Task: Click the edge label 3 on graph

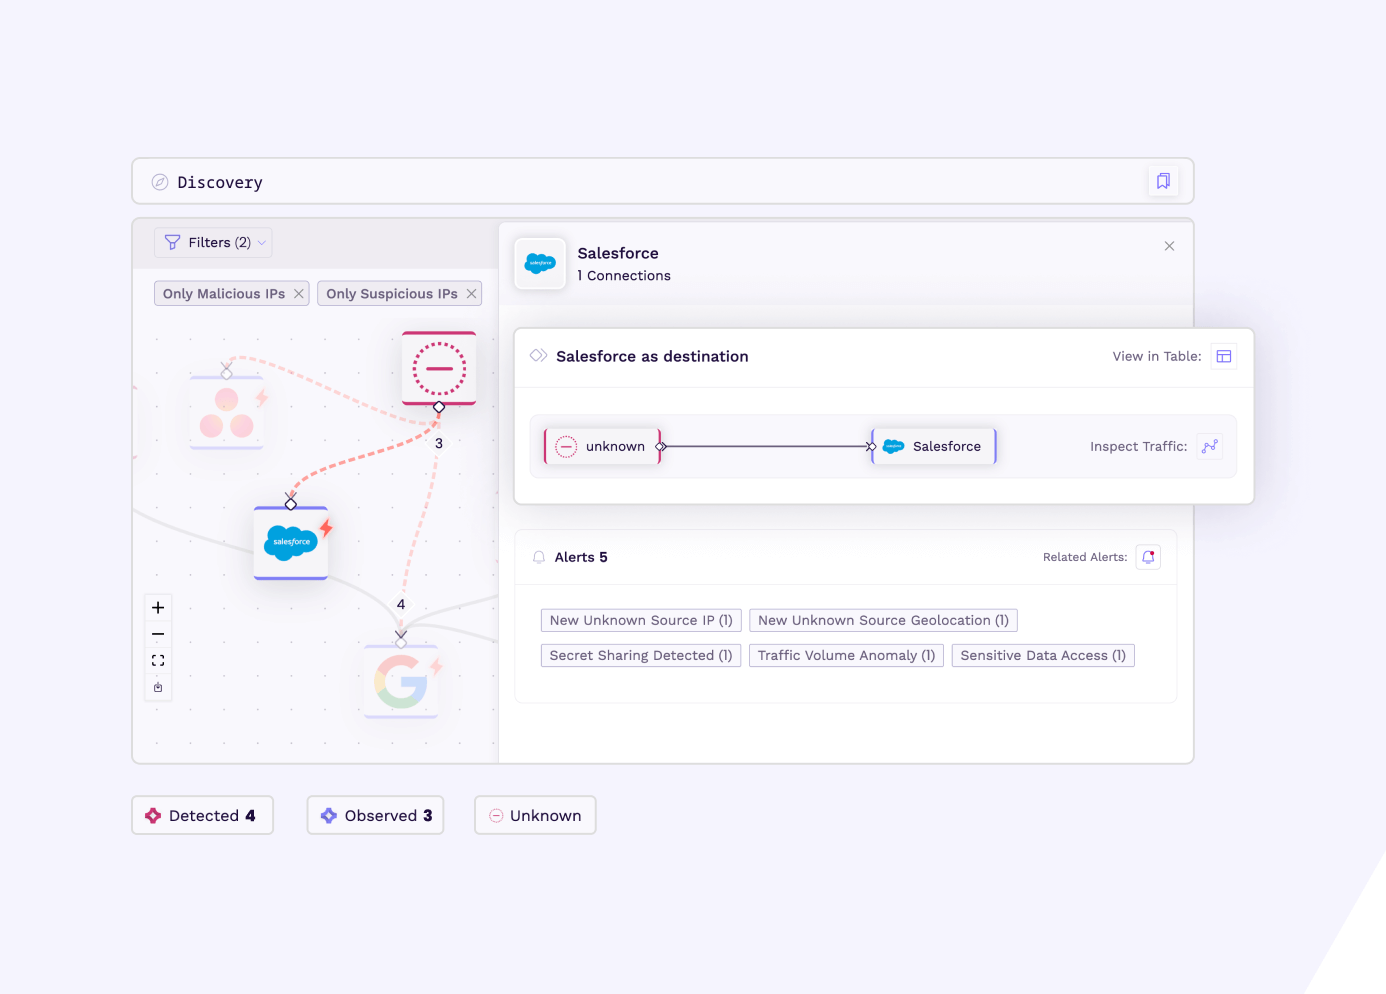Action: pos(439,443)
